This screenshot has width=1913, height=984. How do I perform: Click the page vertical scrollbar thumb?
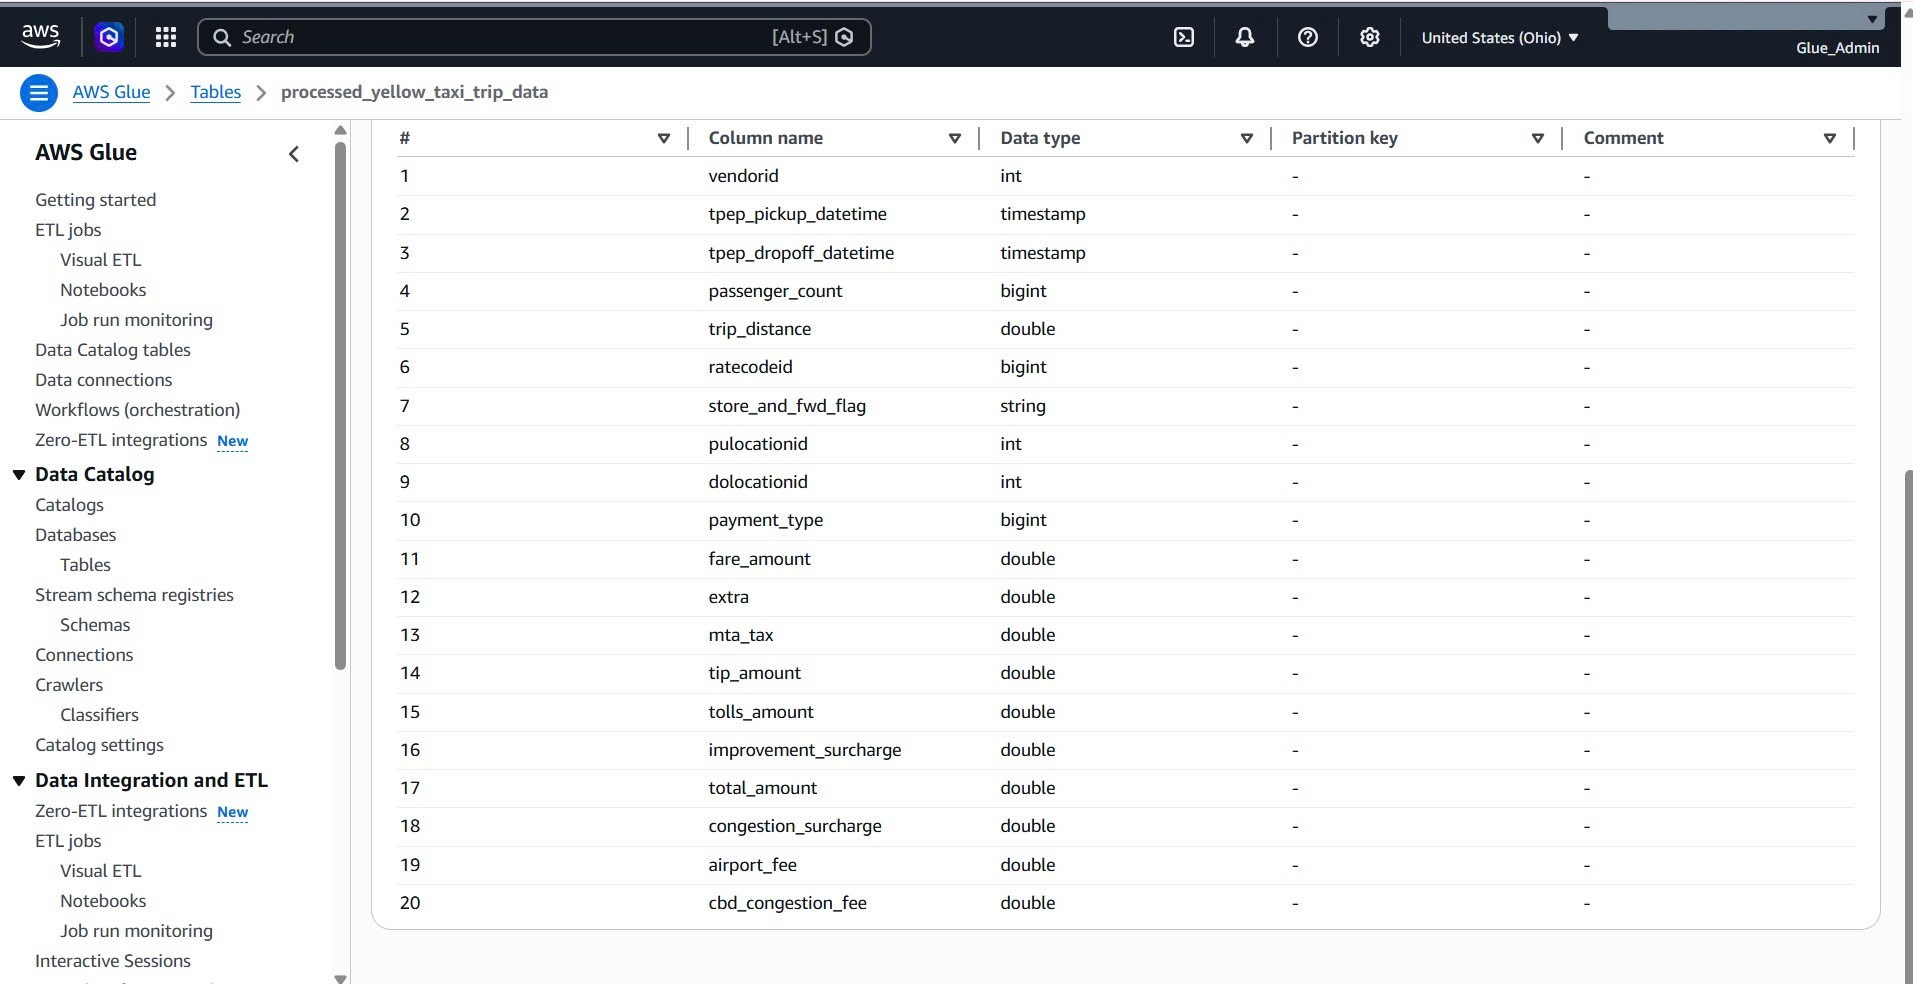1907,725
